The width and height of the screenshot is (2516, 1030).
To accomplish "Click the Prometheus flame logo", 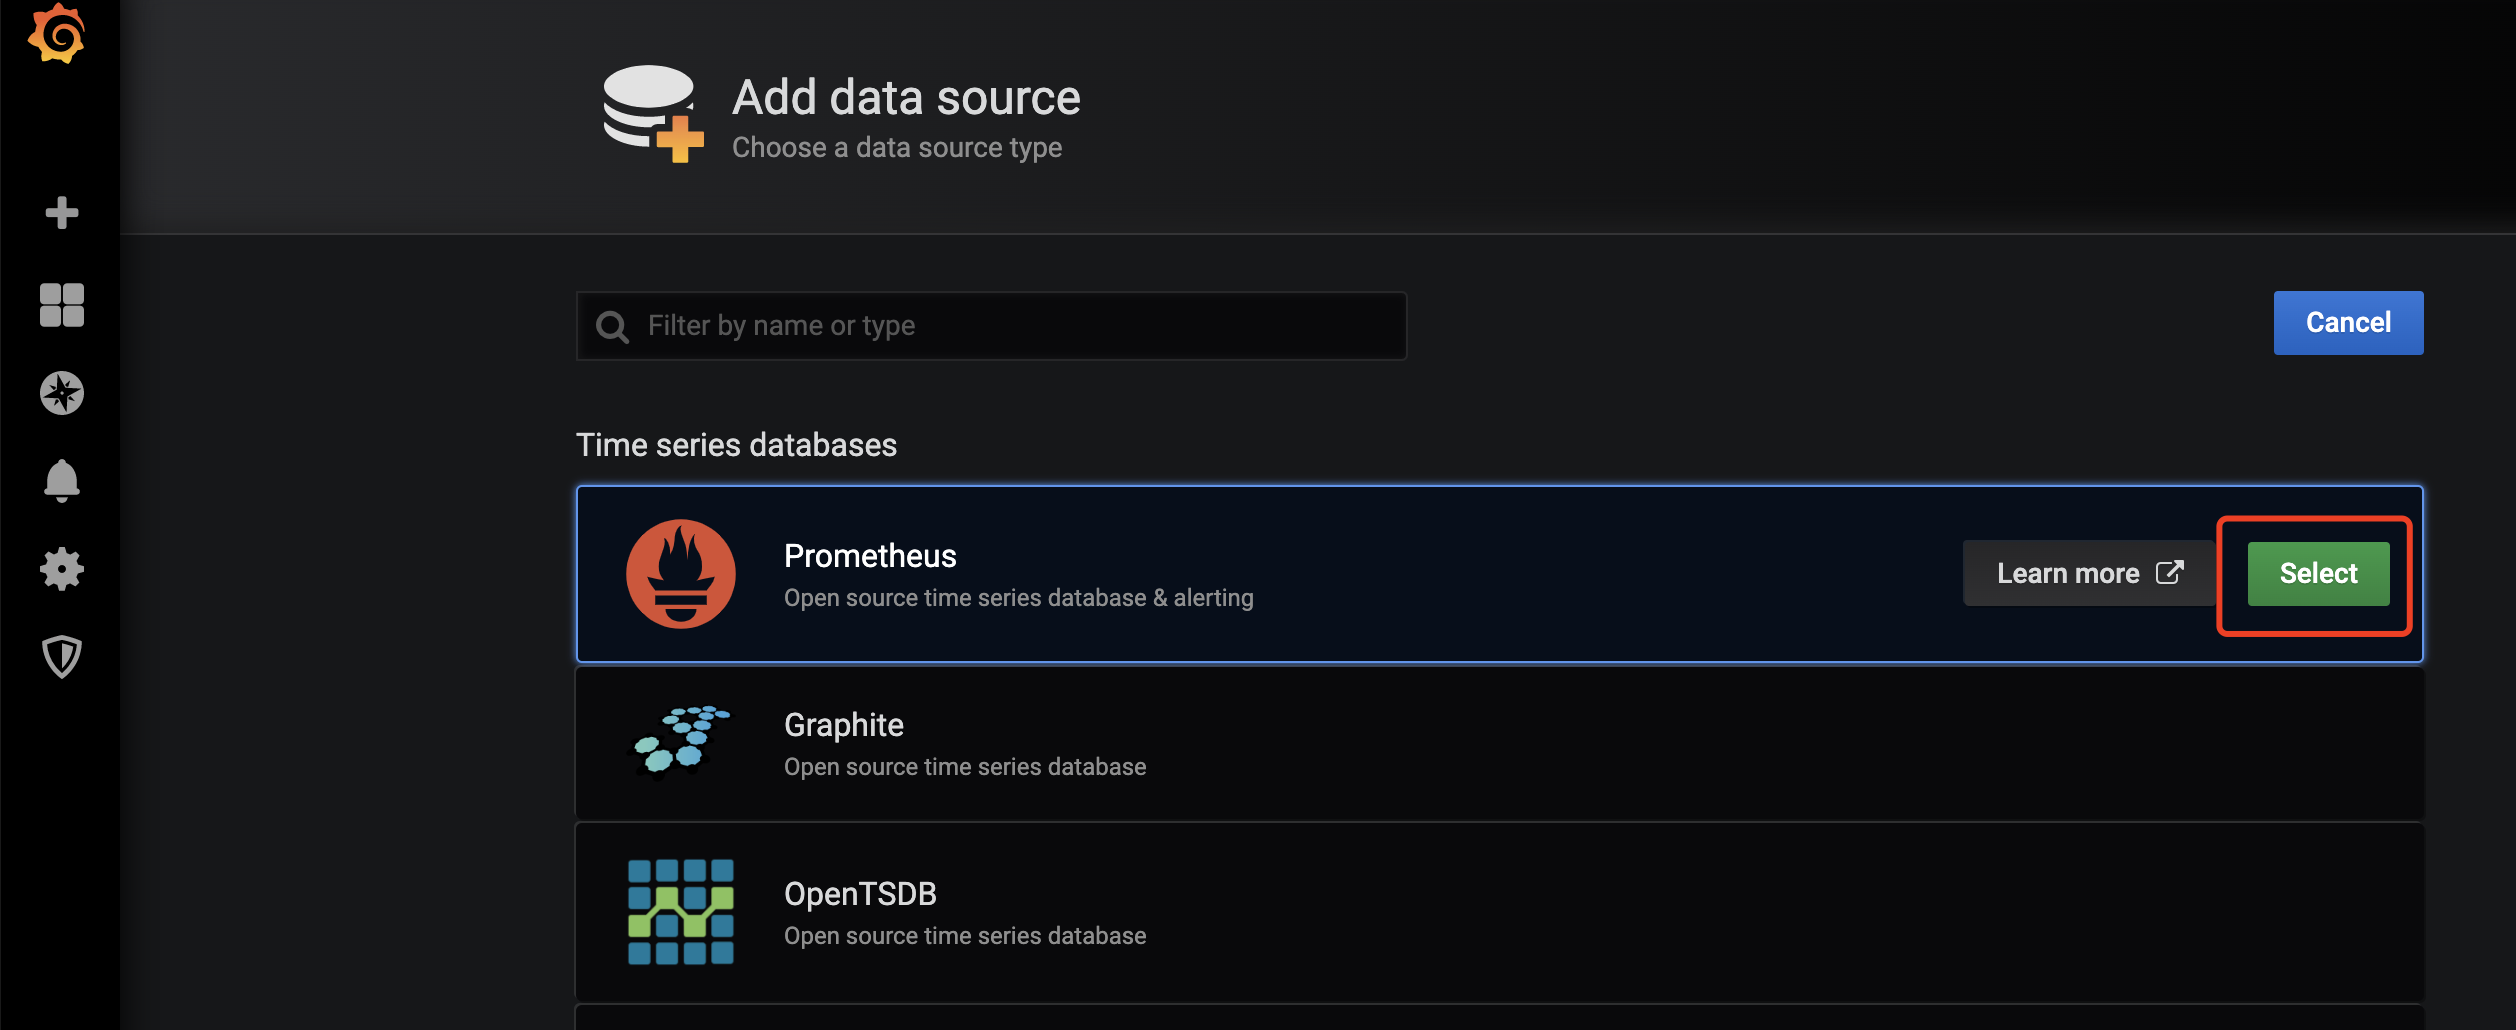I will click(681, 574).
